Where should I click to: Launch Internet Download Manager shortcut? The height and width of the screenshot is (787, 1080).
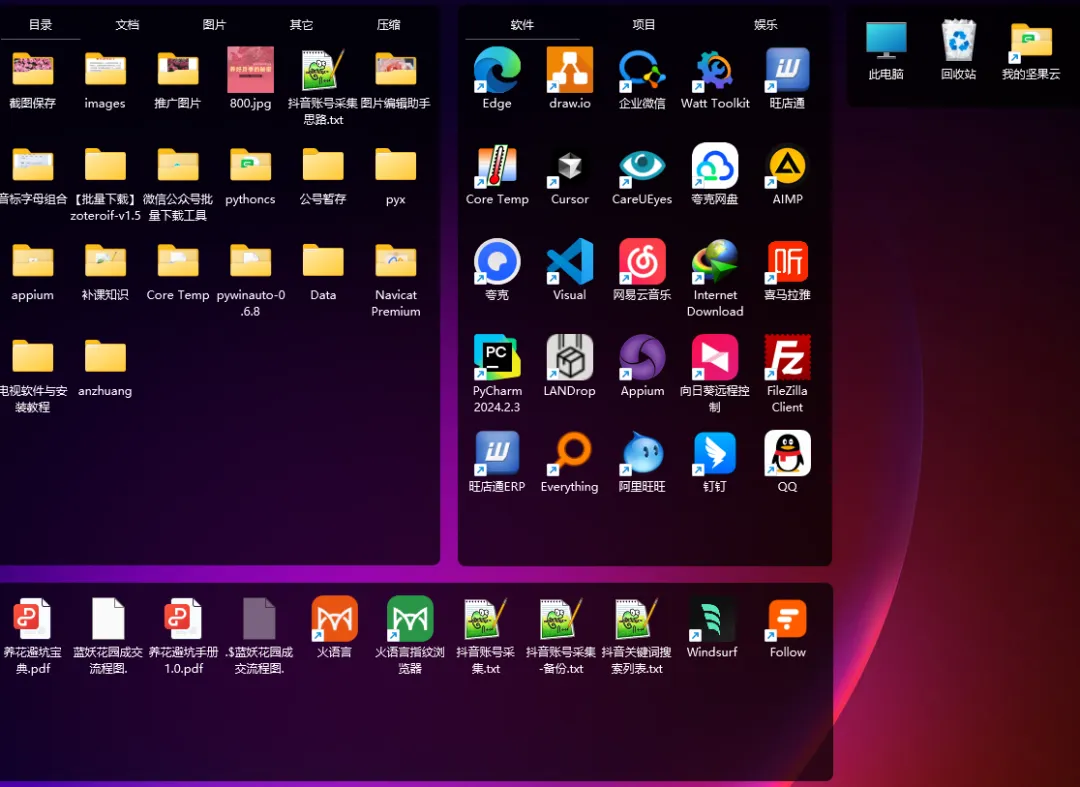715,261
